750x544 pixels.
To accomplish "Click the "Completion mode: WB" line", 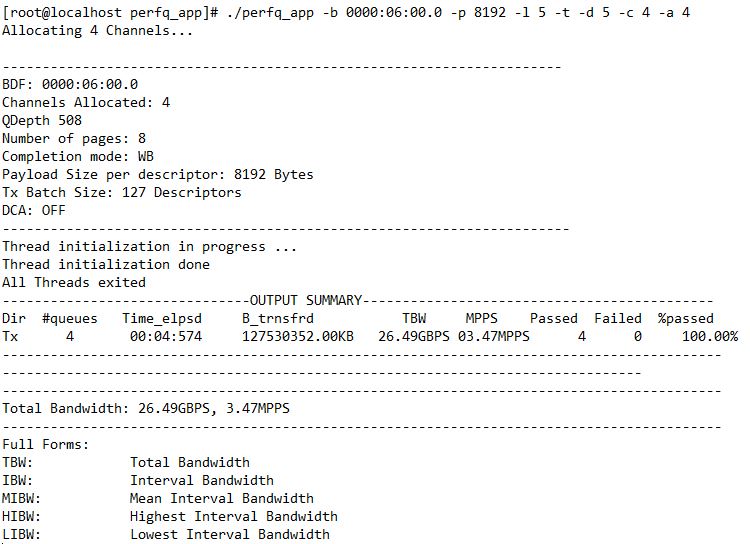I will pyautogui.click(x=78, y=156).
